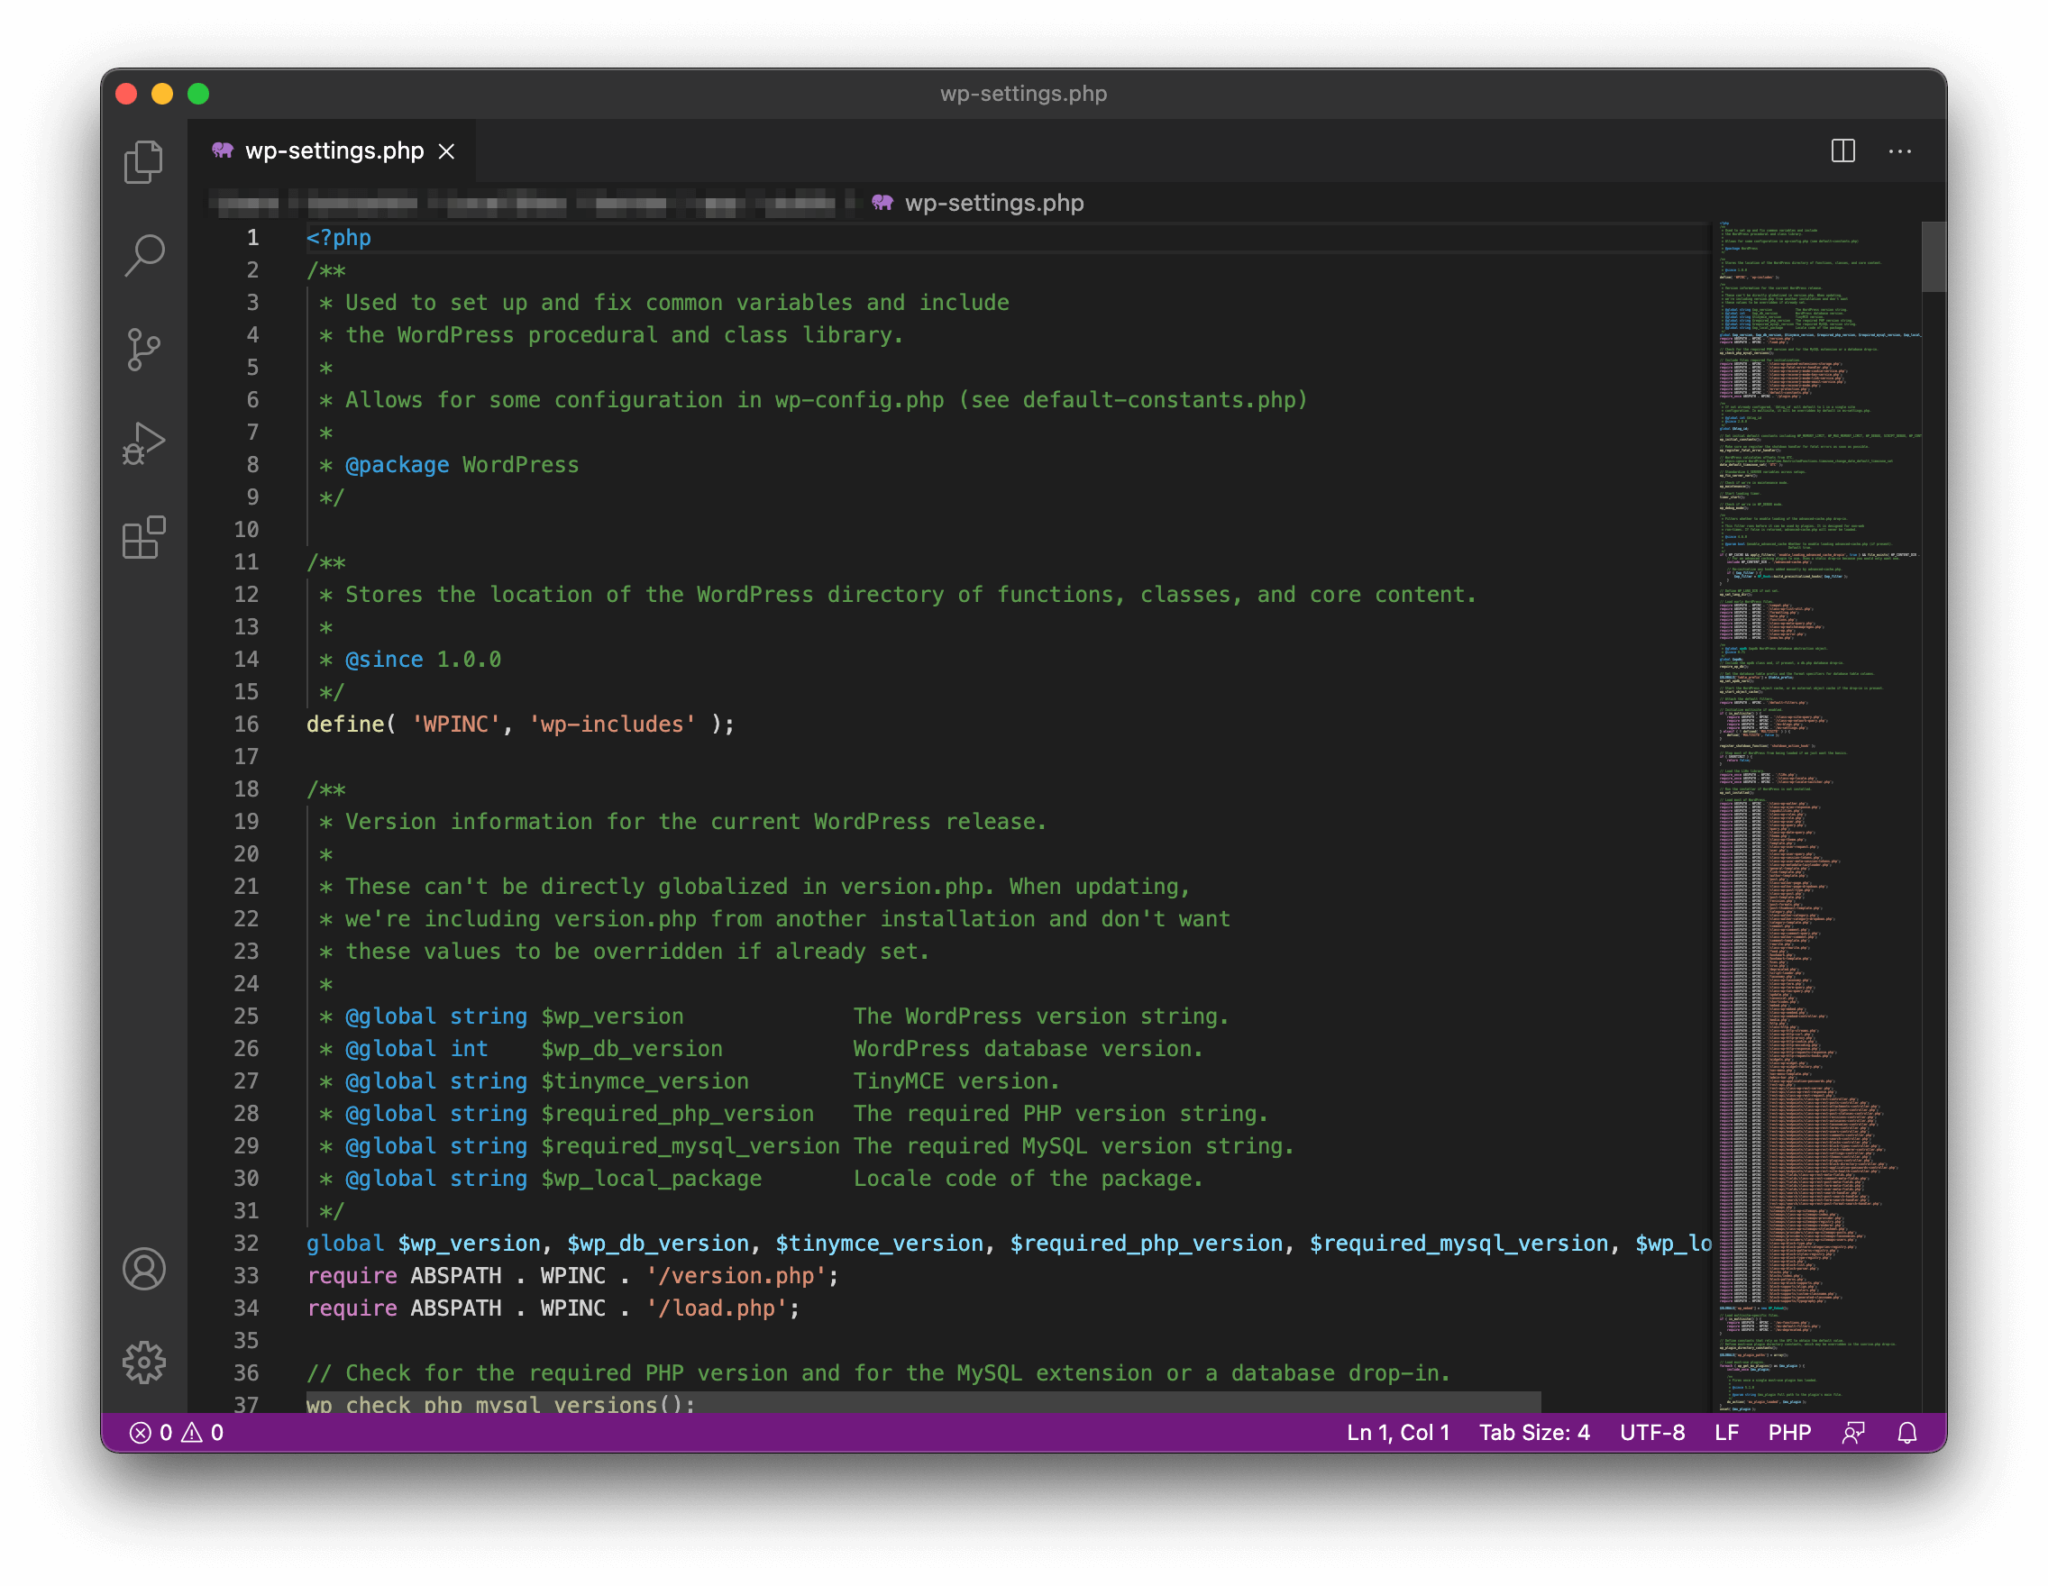This screenshot has width=2048, height=1586.
Task: Open the Source Control view
Action: click(x=144, y=349)
